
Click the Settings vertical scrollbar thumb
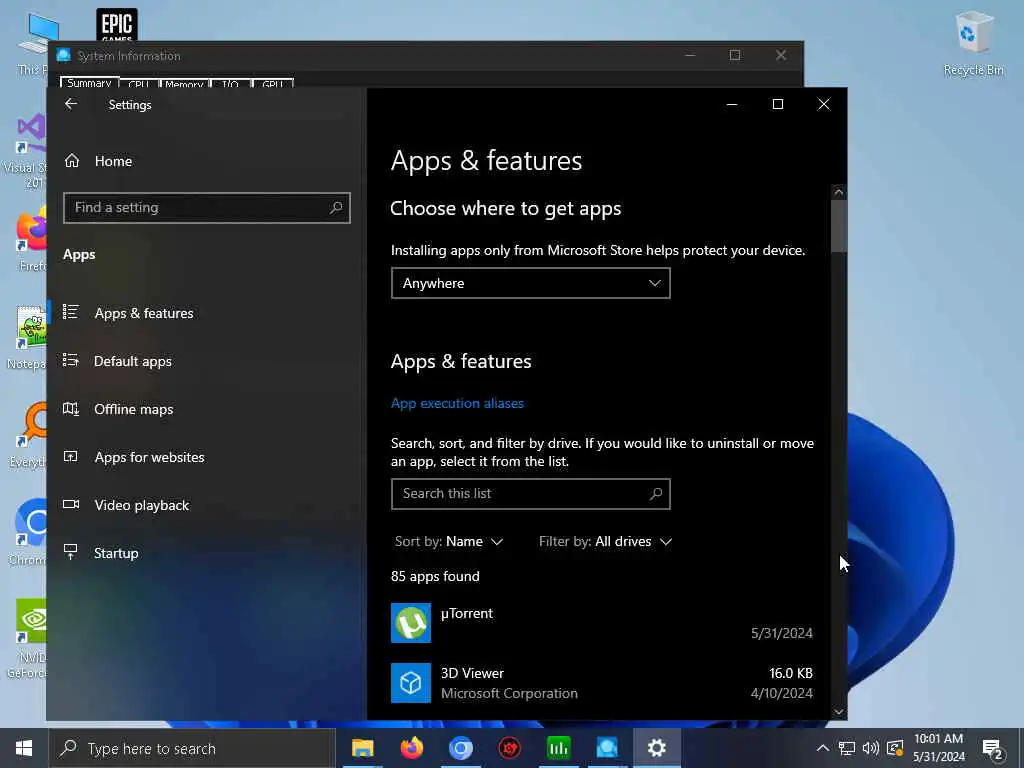coord(839,226)
